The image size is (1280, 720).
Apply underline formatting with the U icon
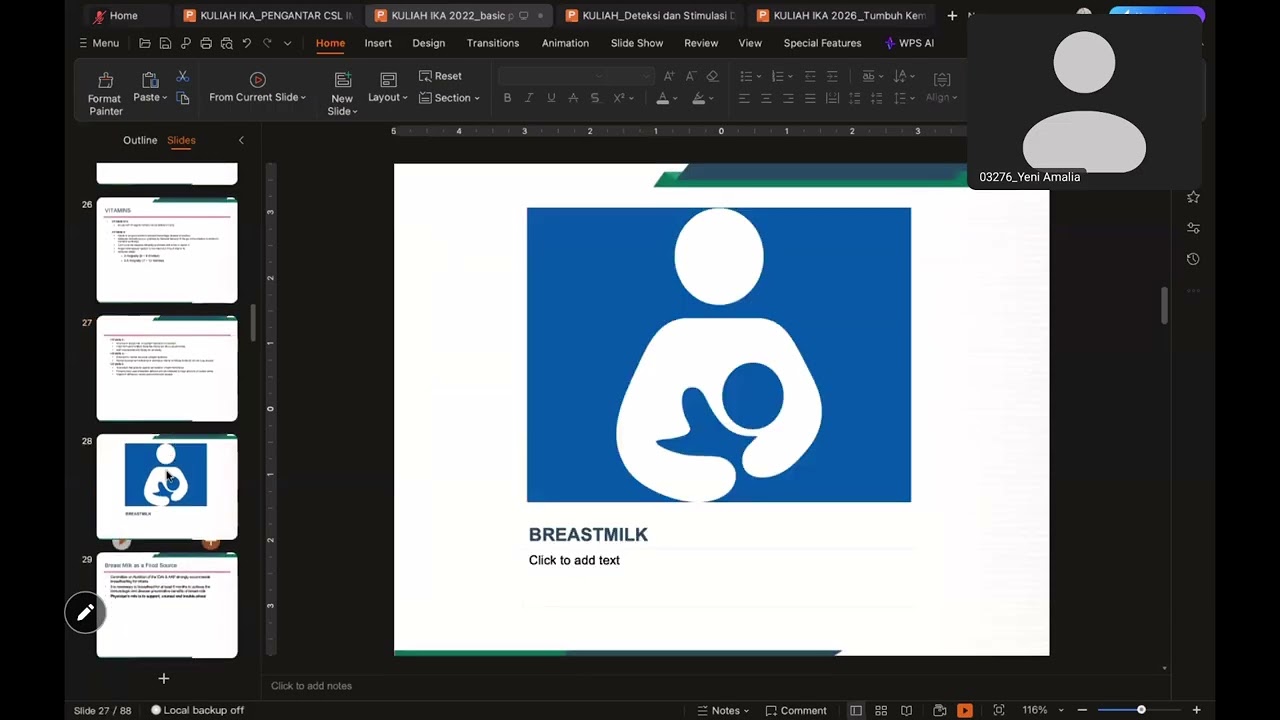tap(551, 98)
